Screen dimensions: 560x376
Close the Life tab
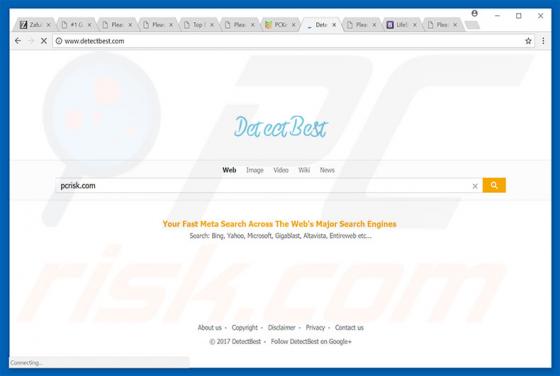point(415,25)
